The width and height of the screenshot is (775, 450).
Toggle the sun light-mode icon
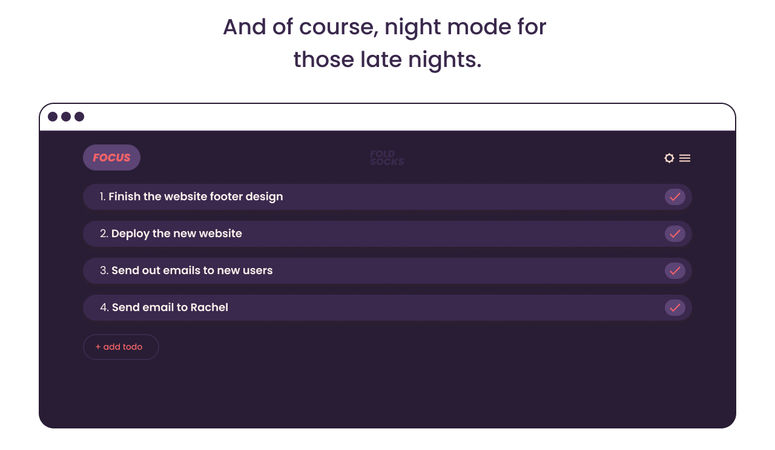click(669, 158)
